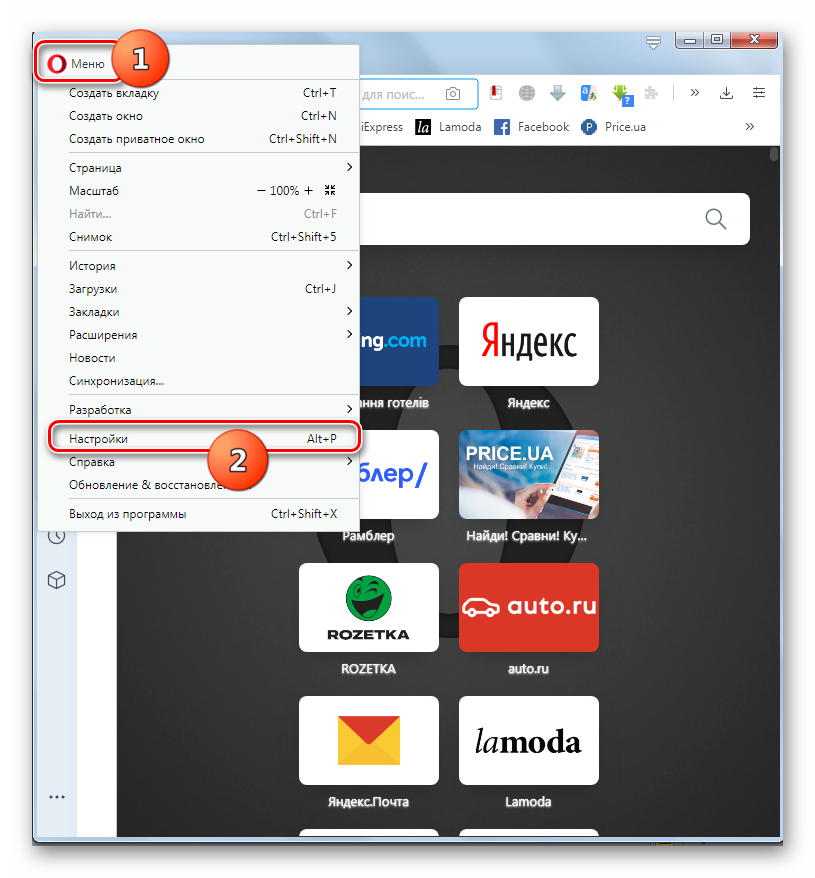This screenshot has width=815, height=878.
Task: Toggle fullscreen icon in Масштаб row
Action: click(x=330, y=190)
